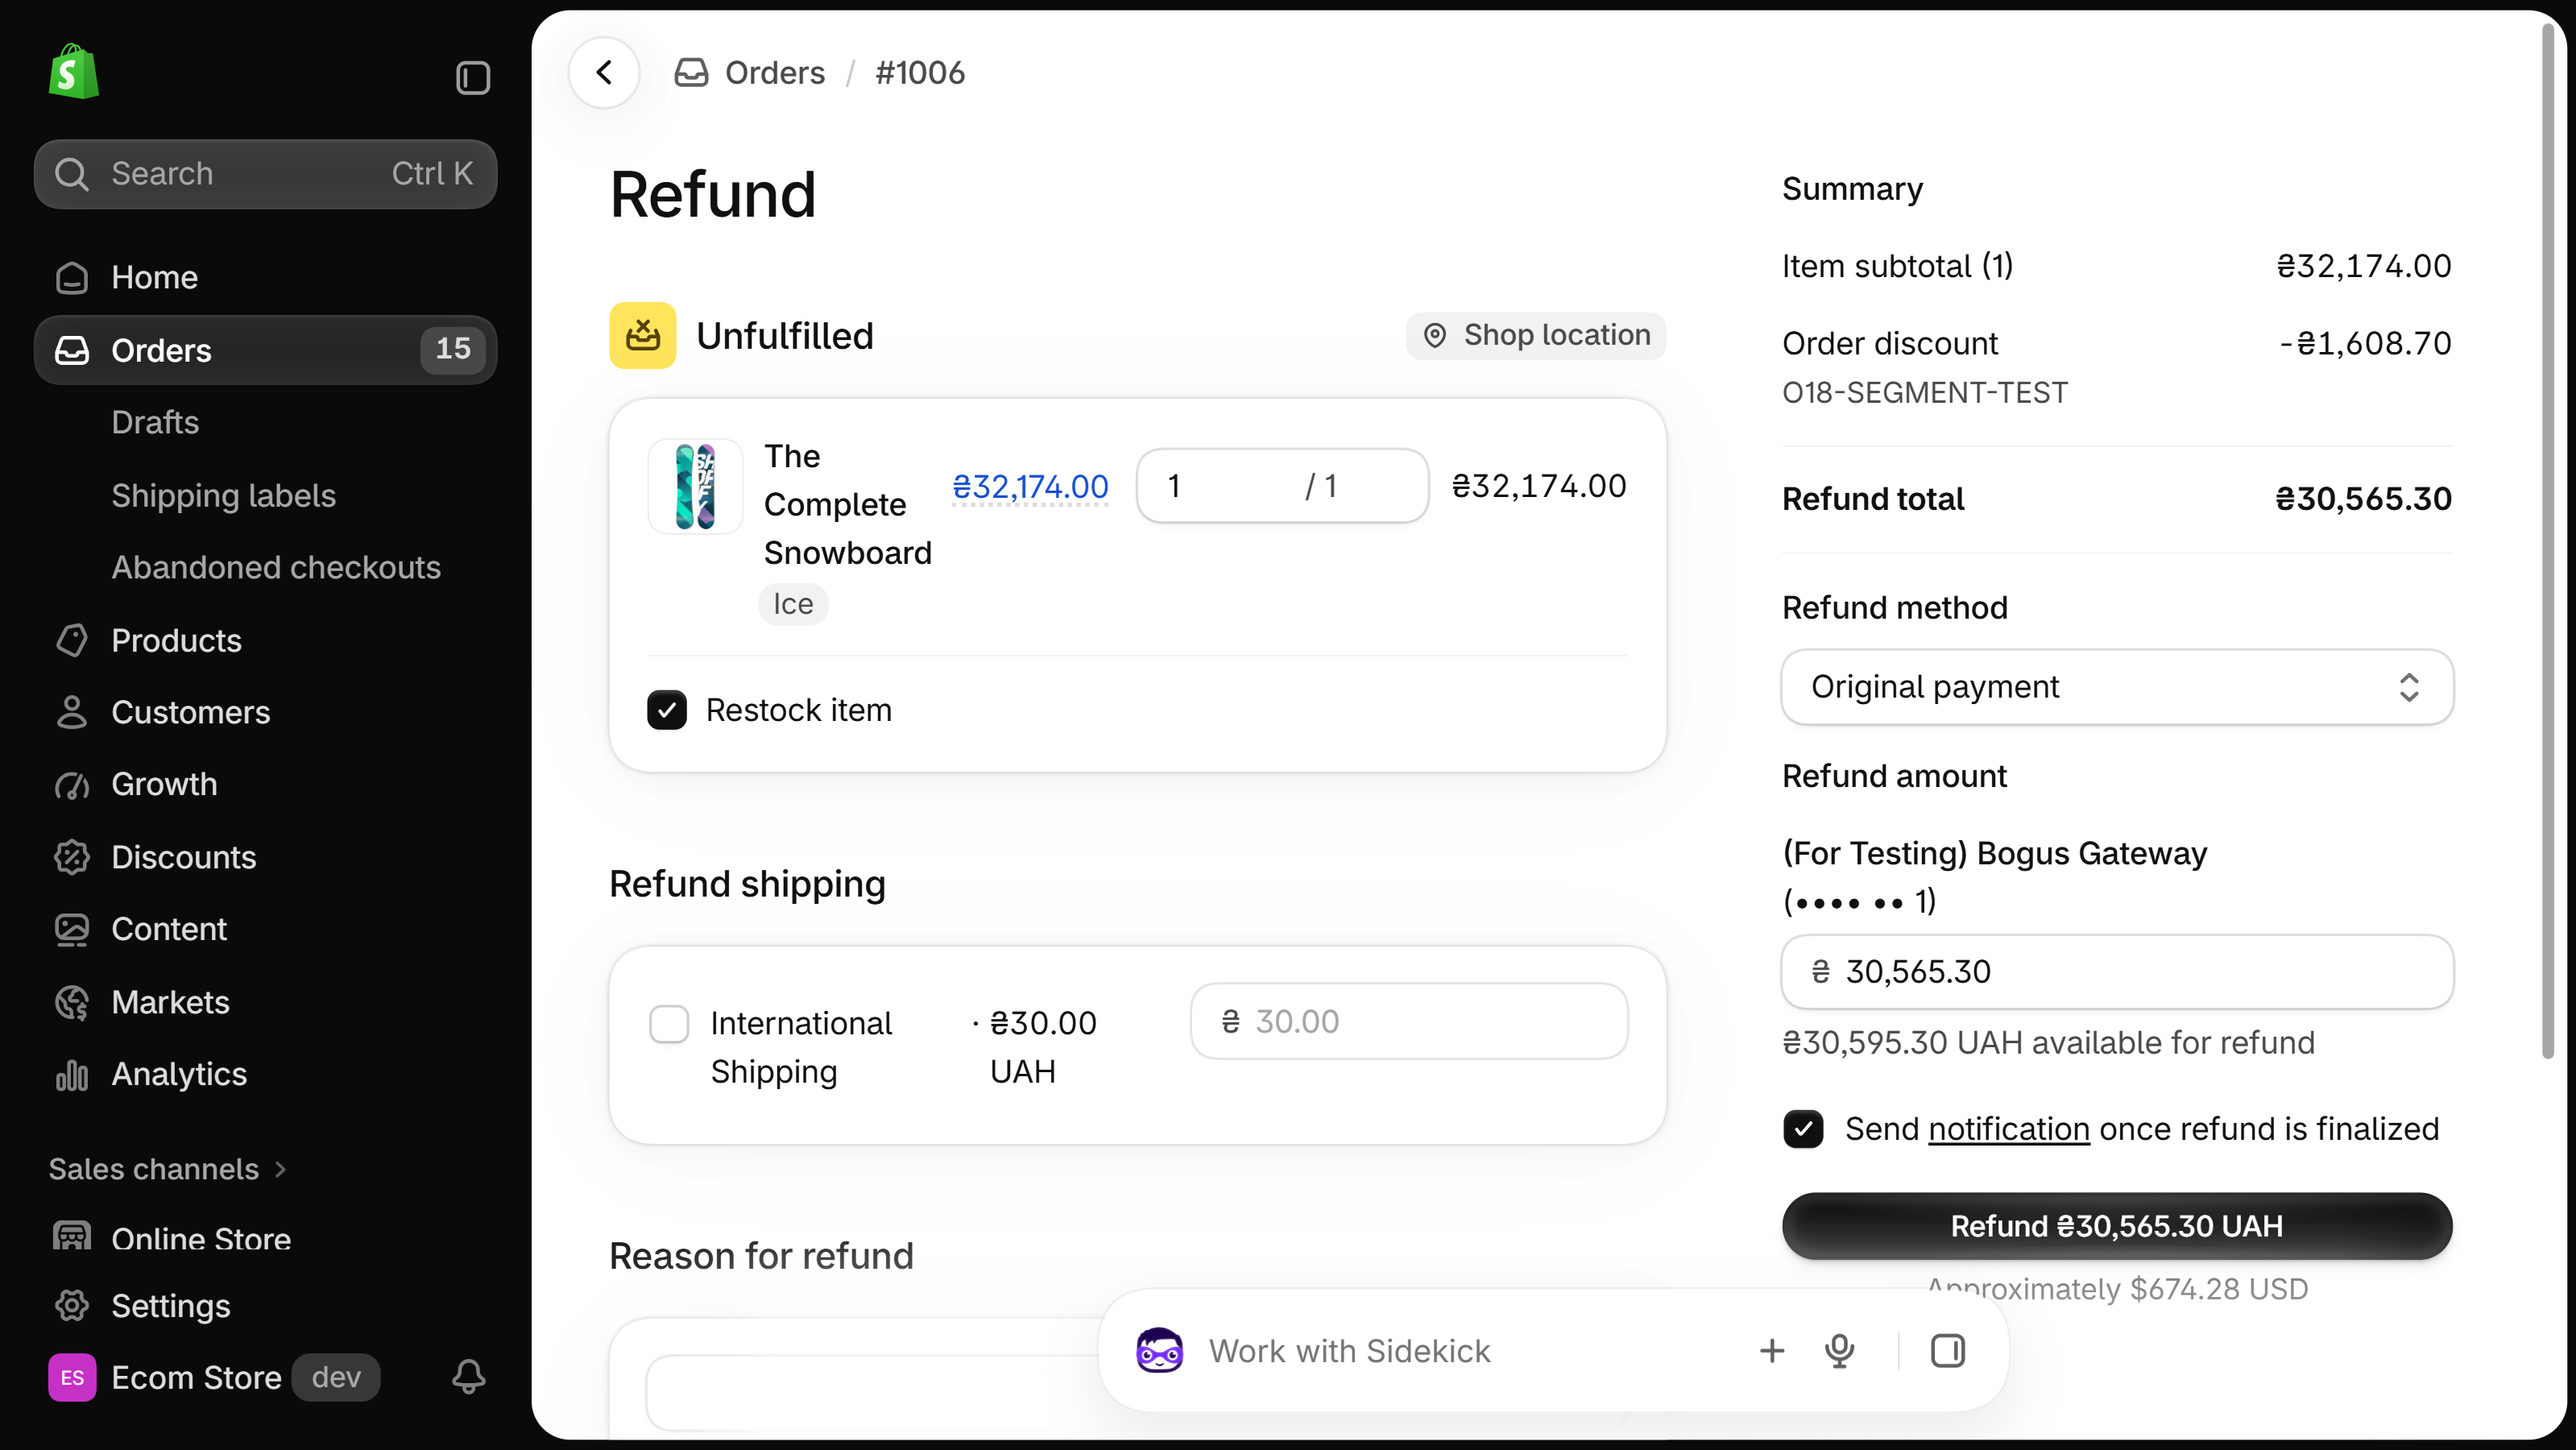Screen dimensions: 2576x1450
Task: Collapse the sidebar with the panel icon
Action: point(472,77)
